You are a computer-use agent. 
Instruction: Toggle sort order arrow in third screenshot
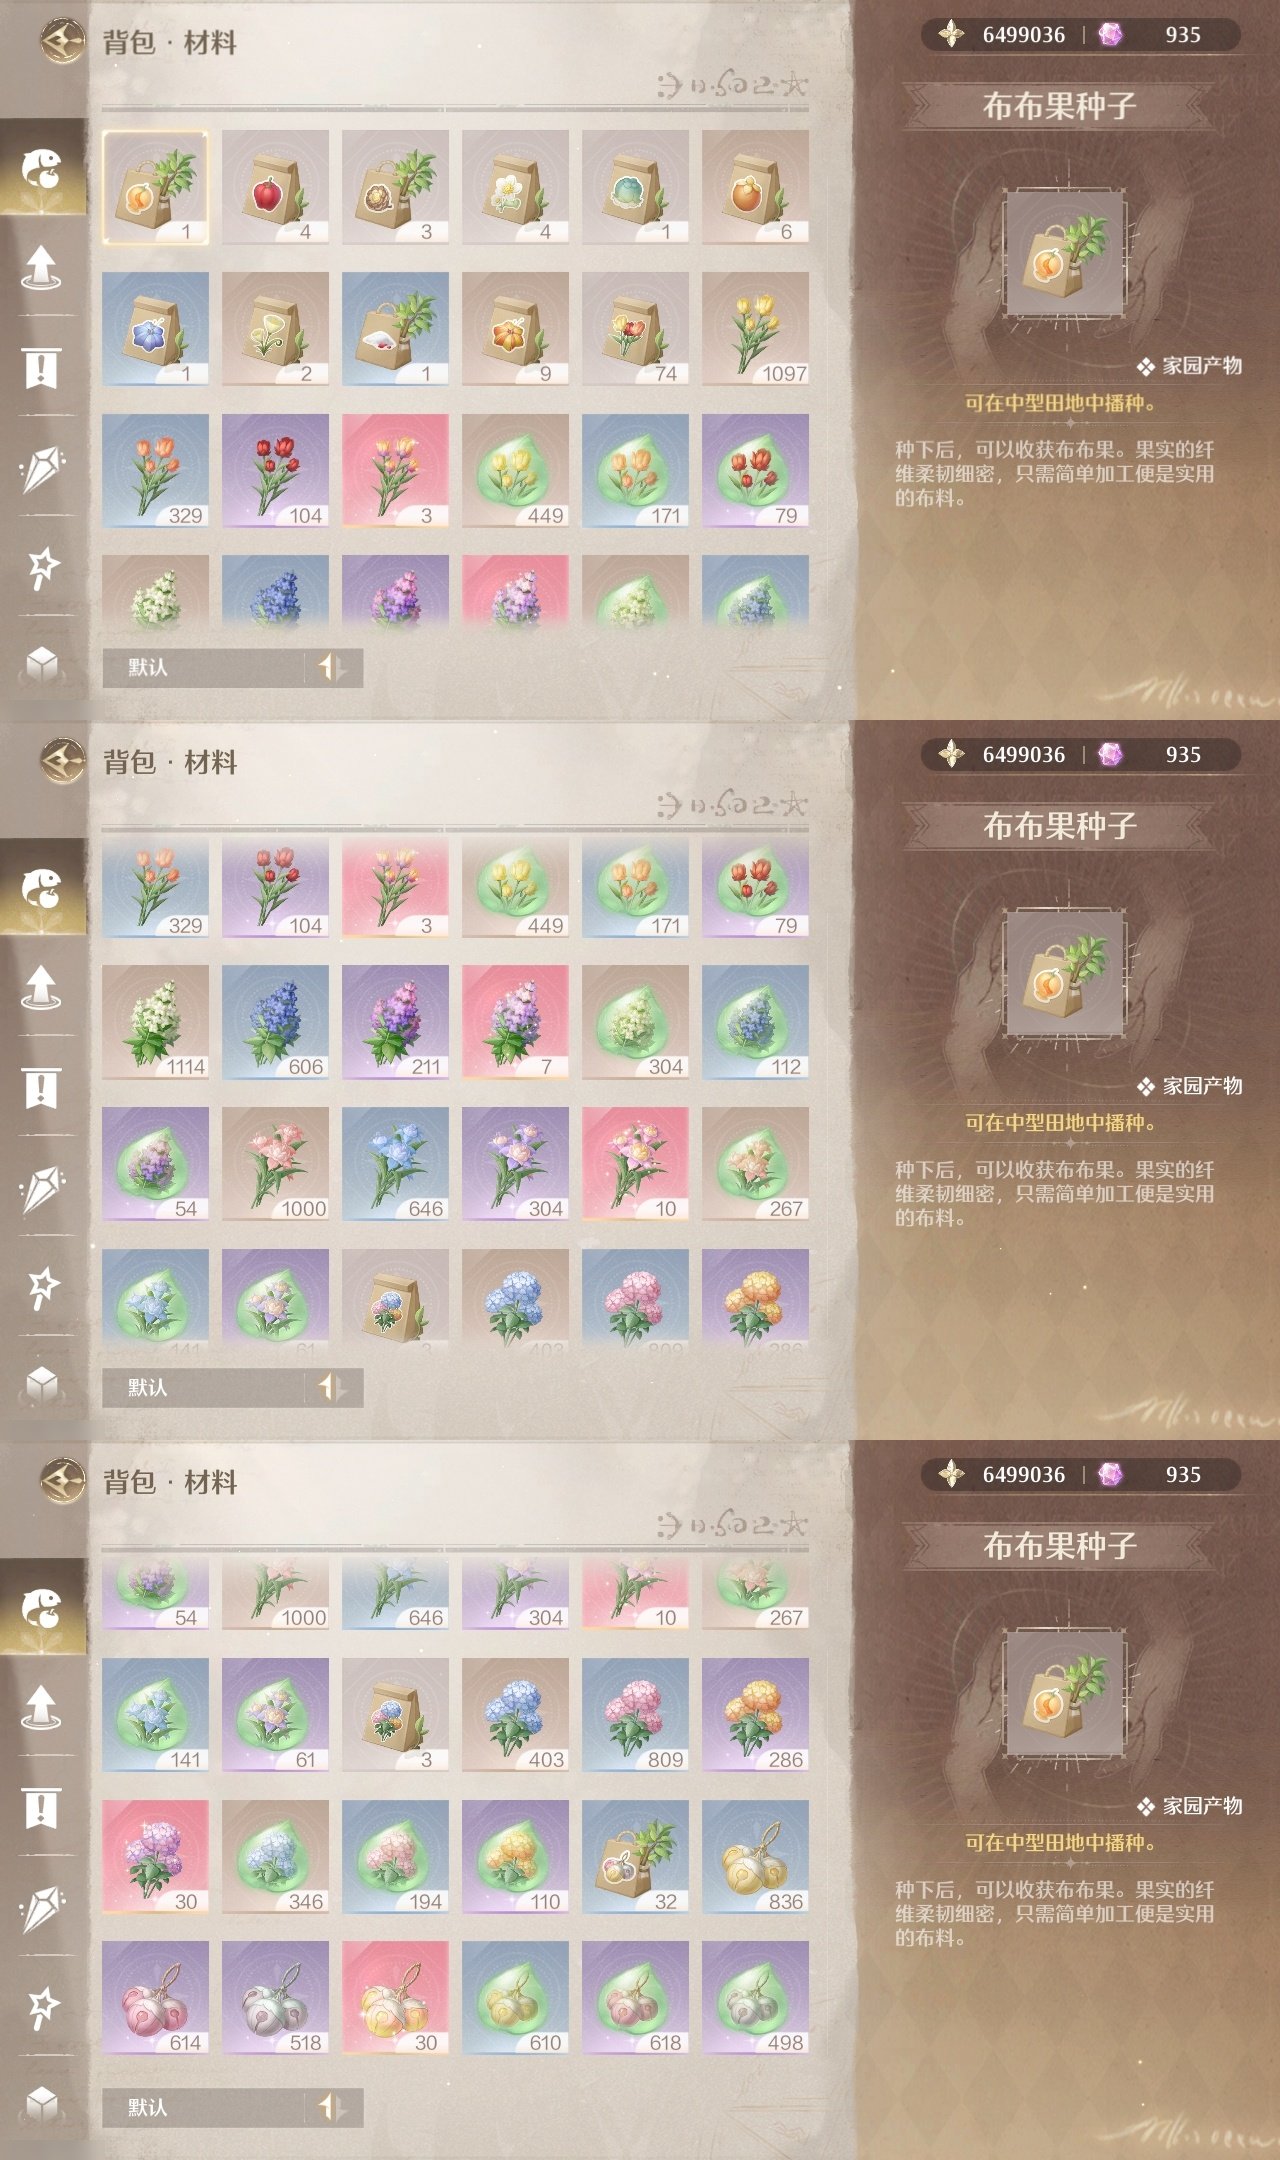[332, 2107]
